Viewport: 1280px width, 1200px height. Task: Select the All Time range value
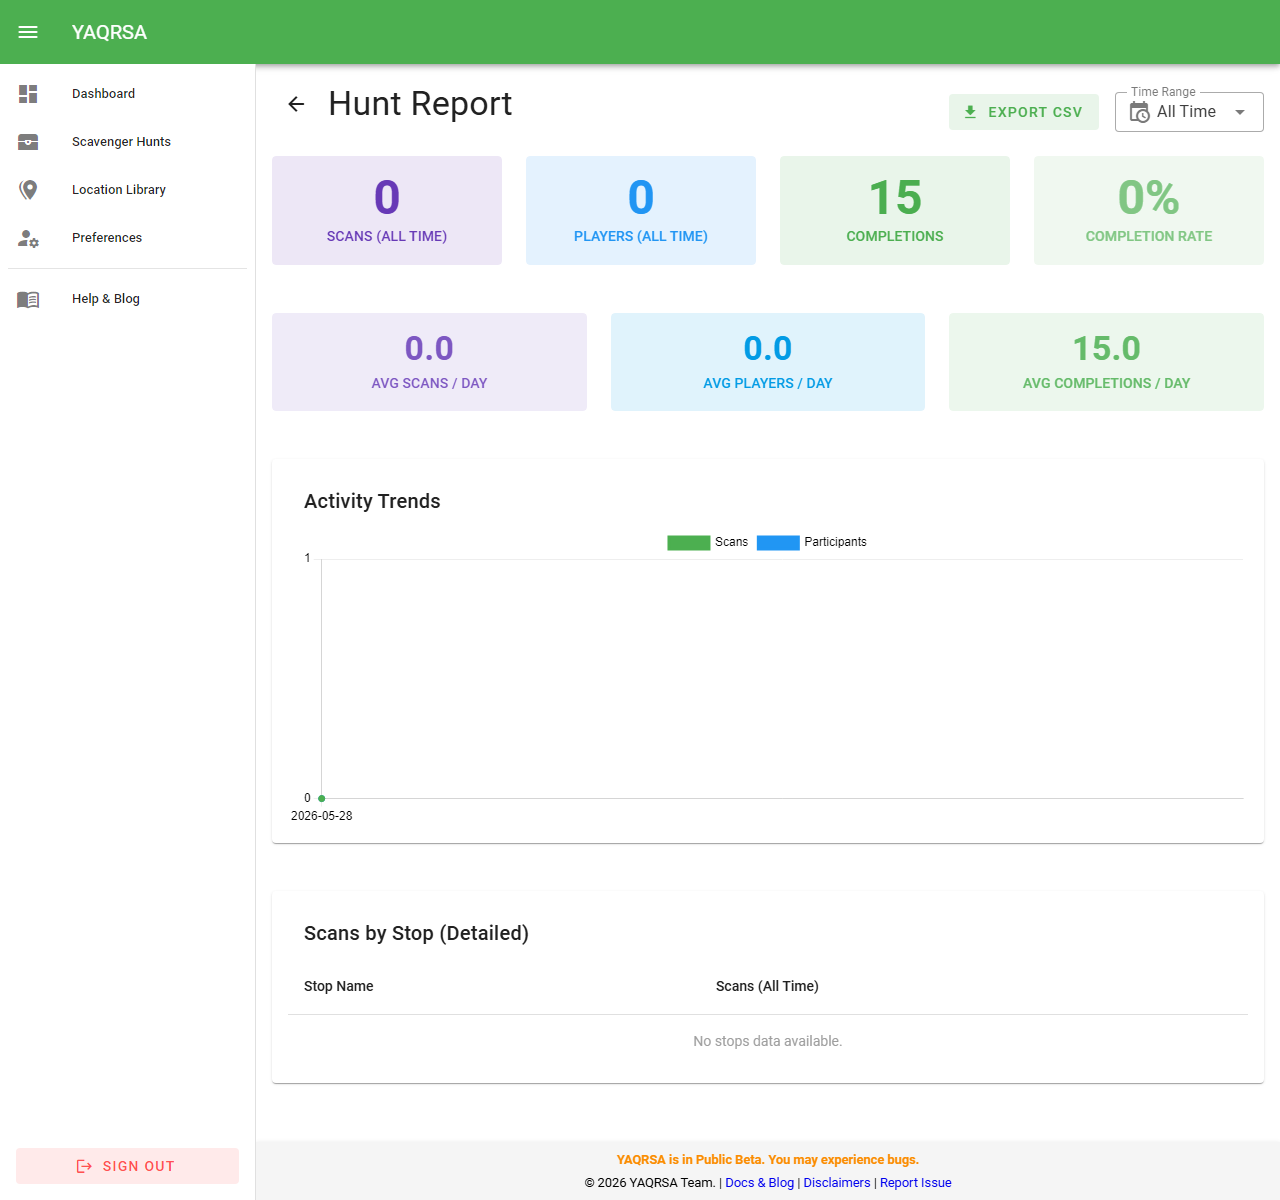1186,112
